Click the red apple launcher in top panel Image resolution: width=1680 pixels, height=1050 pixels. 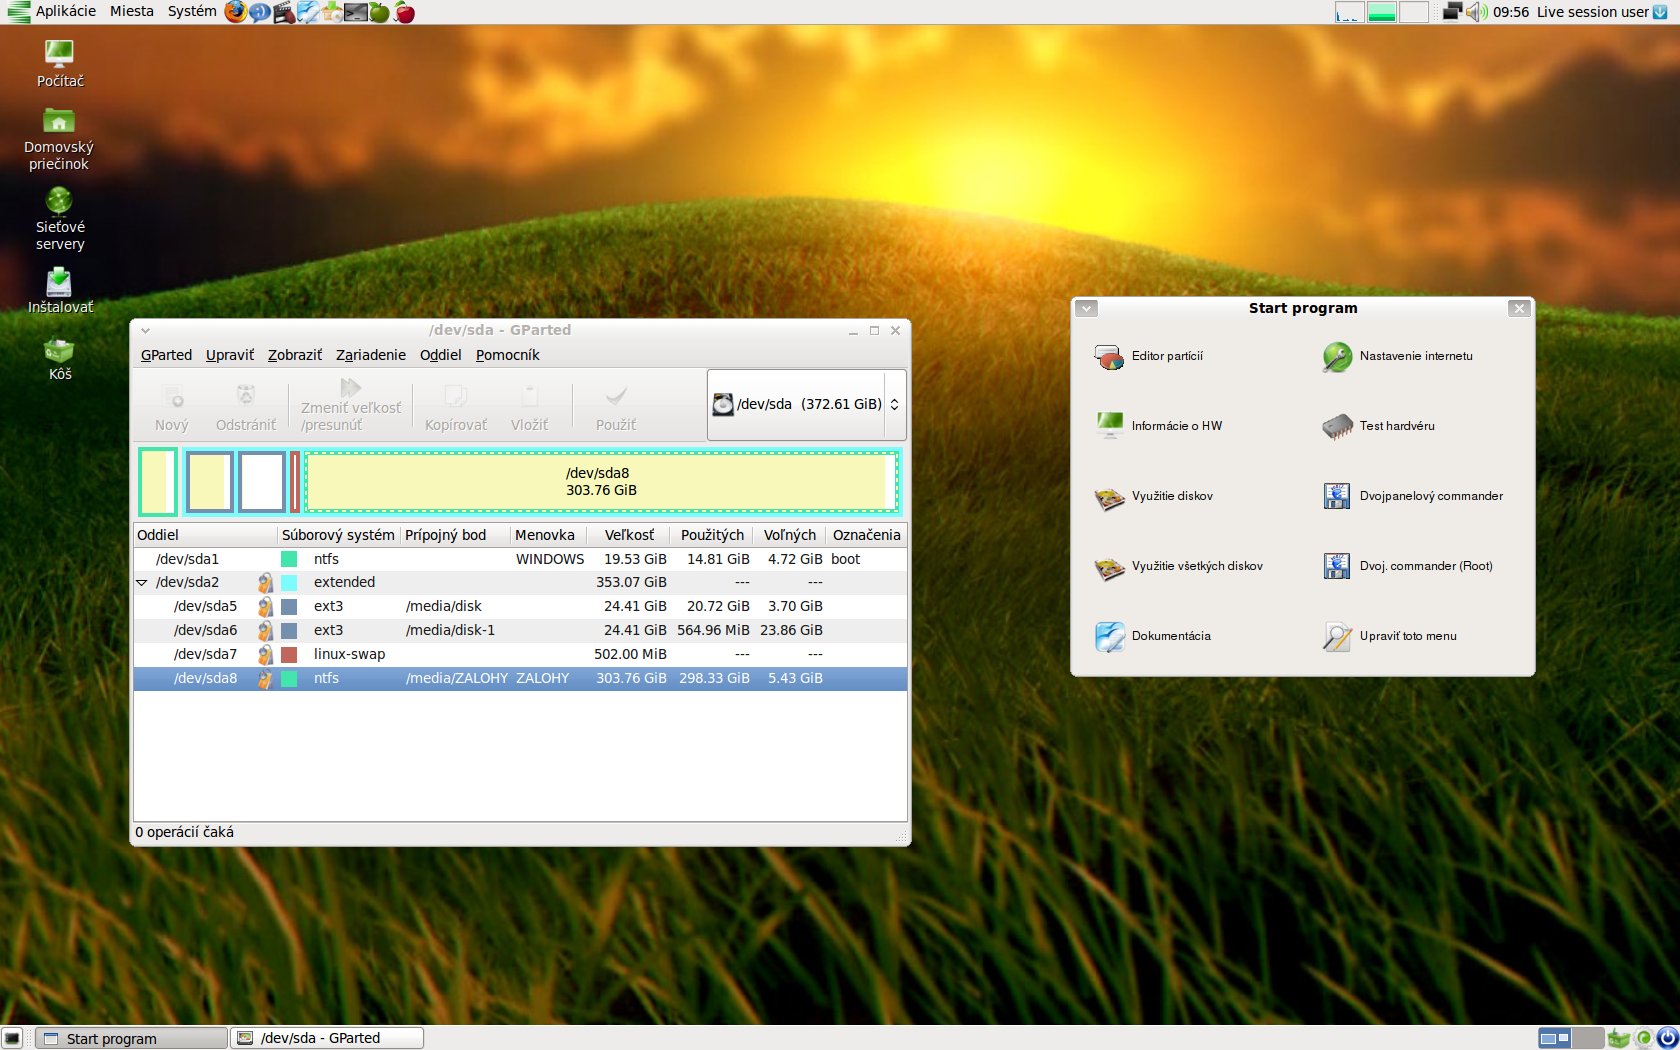tap(404, 12)
